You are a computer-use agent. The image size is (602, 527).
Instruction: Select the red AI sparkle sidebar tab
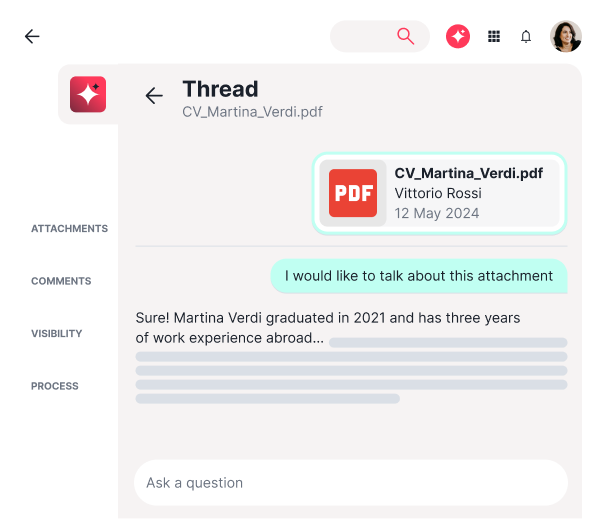click(x=88, y=94)
